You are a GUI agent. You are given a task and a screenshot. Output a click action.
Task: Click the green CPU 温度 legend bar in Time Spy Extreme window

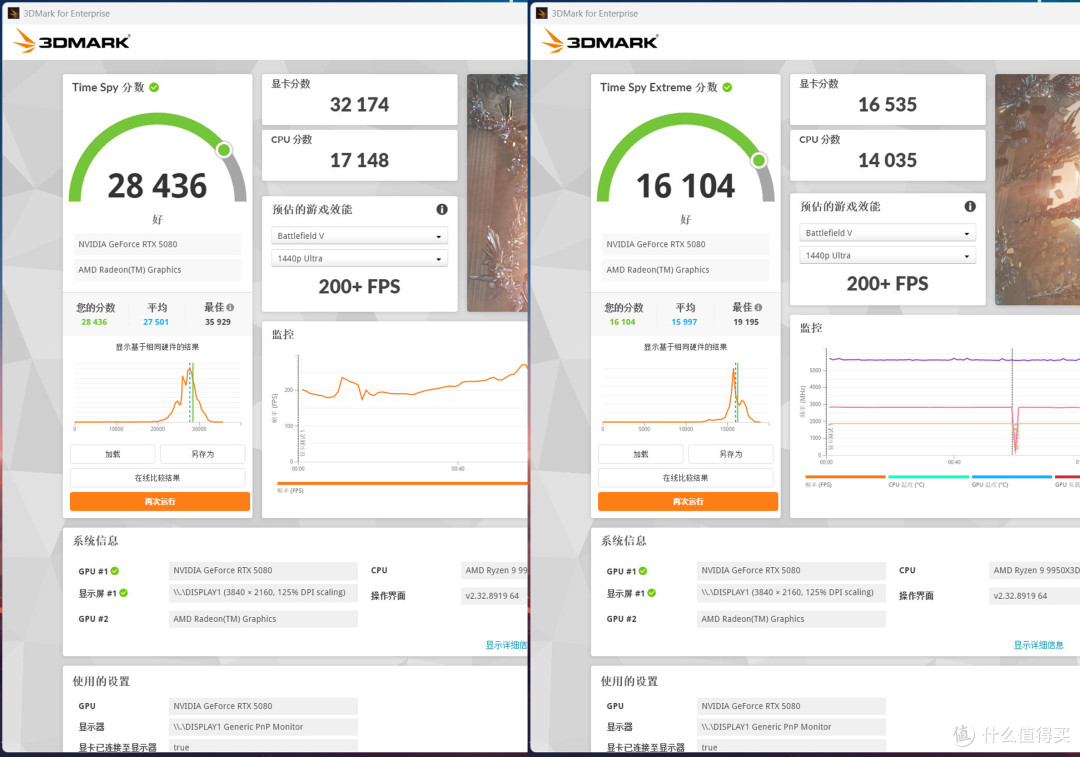coord(928,477)
